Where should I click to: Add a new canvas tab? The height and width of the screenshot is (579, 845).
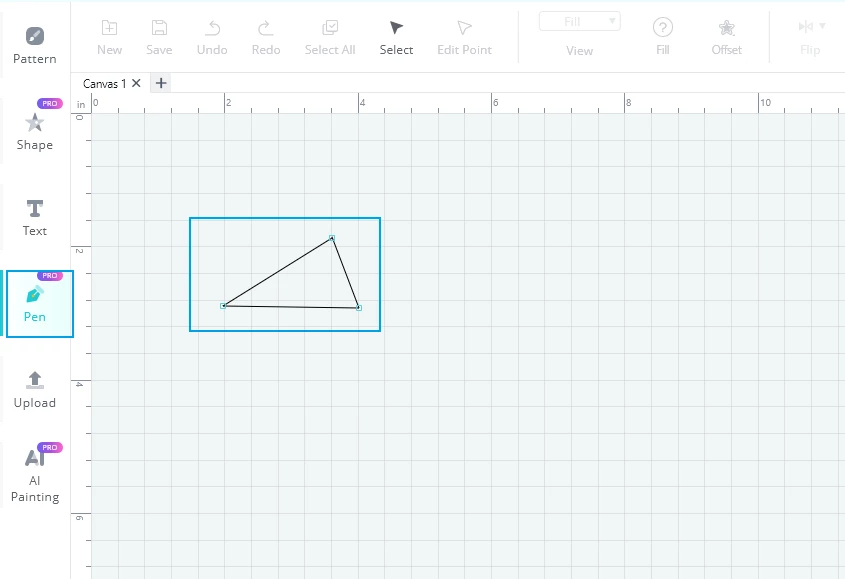pyautogui.click(x=161, y=83)
